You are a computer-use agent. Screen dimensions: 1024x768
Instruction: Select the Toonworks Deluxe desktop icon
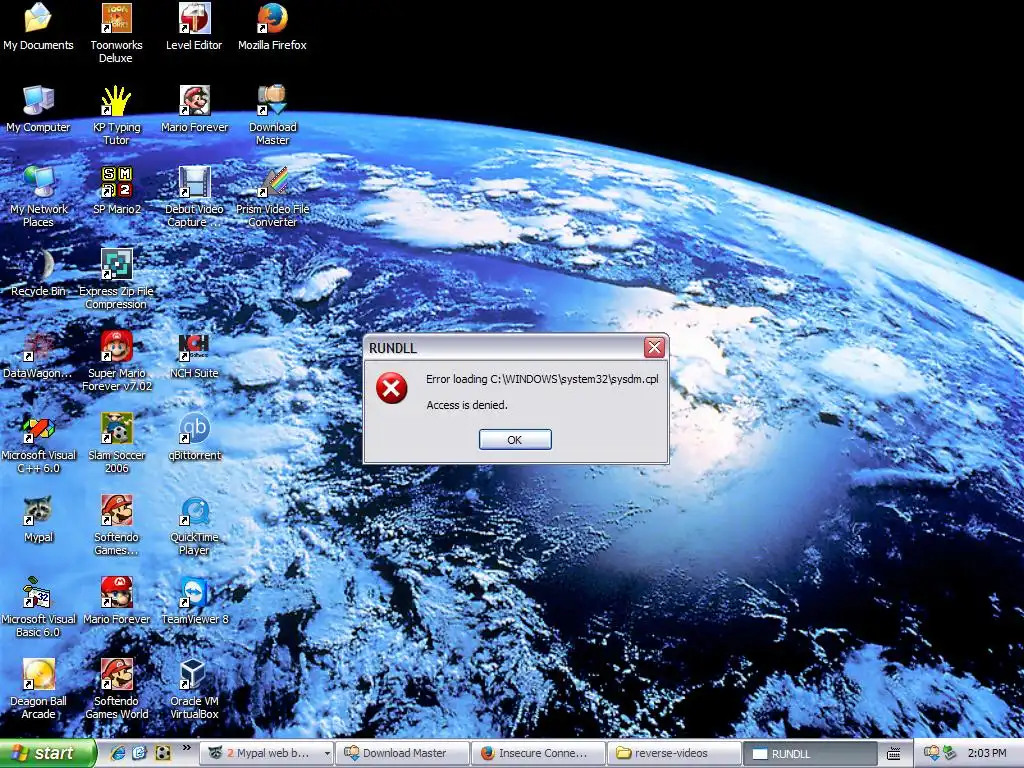click(x=116, y=33)
